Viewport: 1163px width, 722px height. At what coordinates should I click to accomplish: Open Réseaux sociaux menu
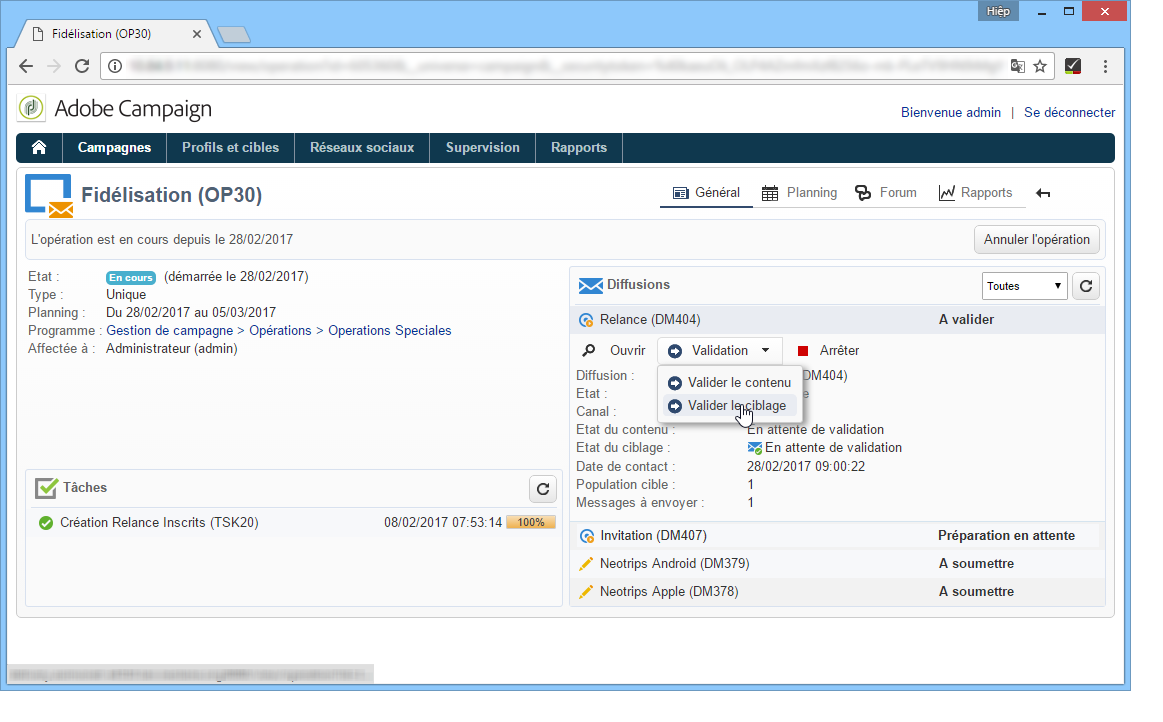pos(362,148)
